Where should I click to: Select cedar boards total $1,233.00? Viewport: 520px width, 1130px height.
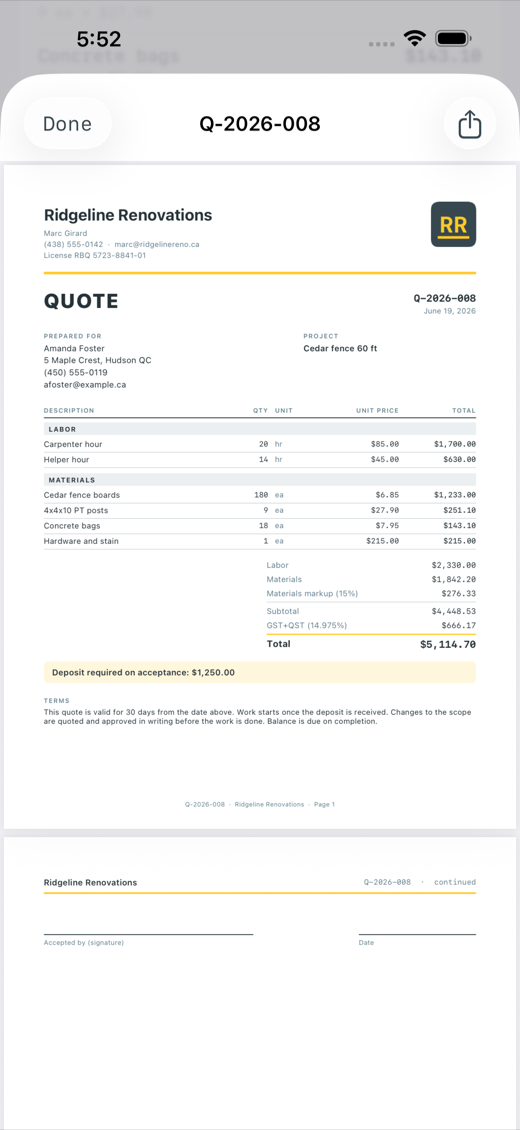pyautogui.click(x=455, y=495)
